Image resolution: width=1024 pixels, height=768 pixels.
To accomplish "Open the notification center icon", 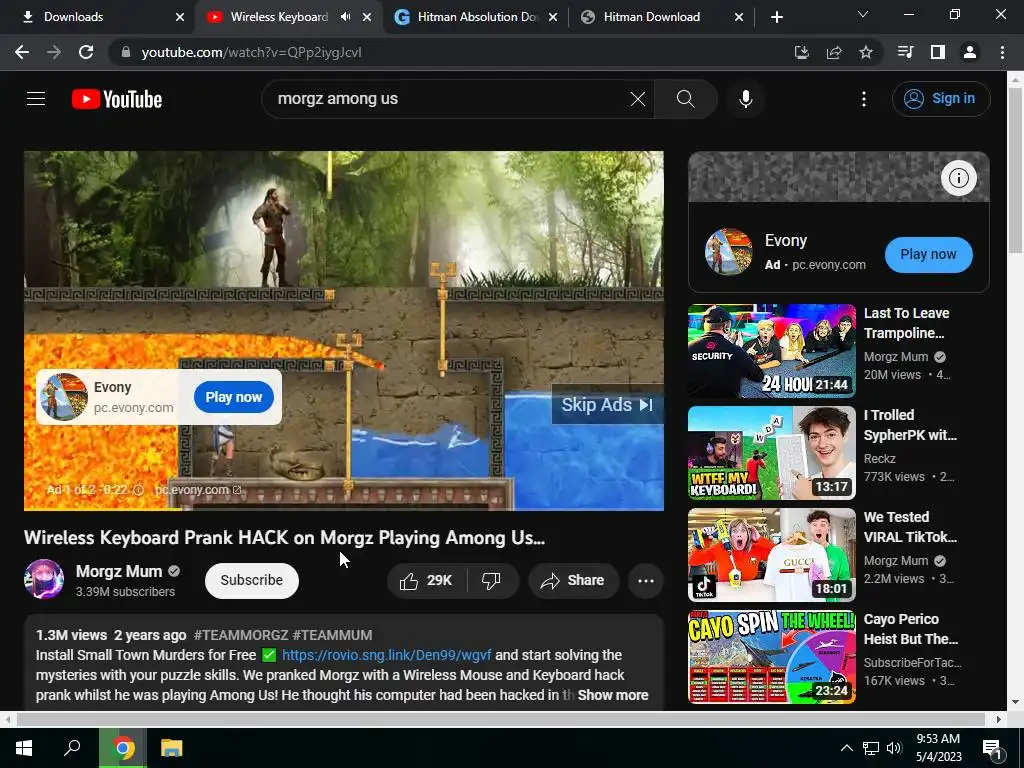I will tap(993, 749).
